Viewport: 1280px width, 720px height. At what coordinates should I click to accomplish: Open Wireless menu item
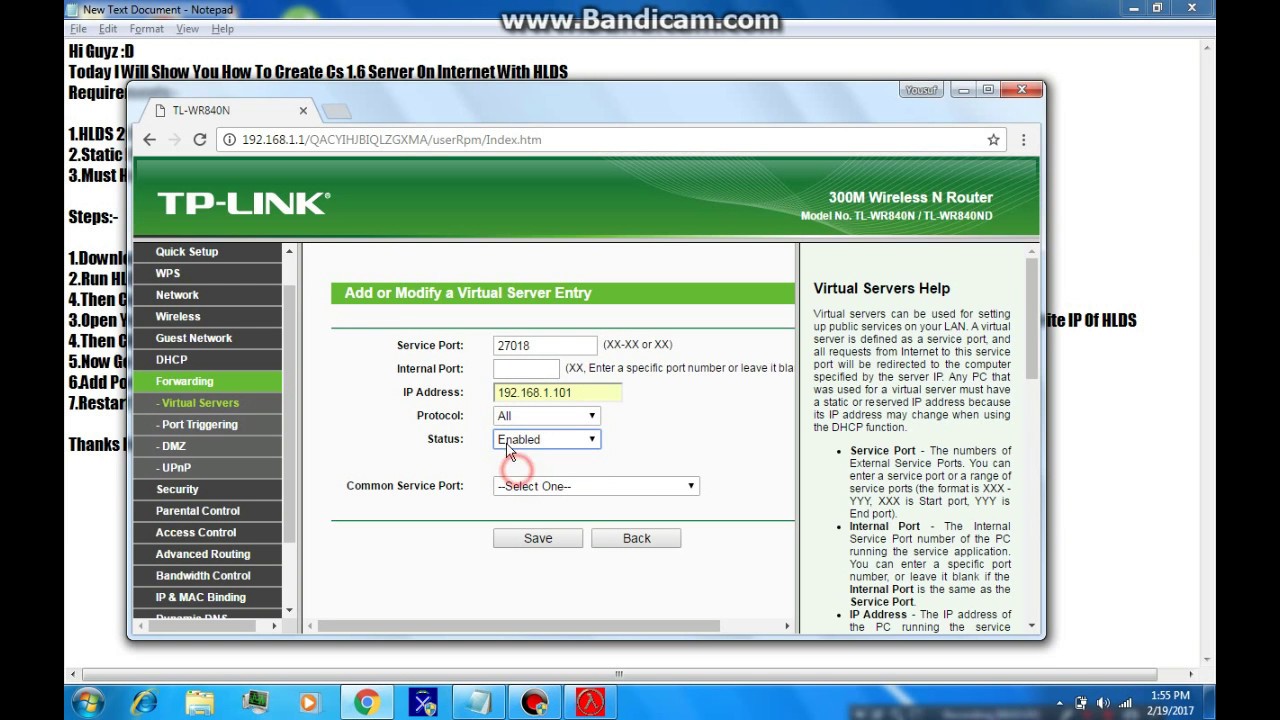(x=208, y=317)
